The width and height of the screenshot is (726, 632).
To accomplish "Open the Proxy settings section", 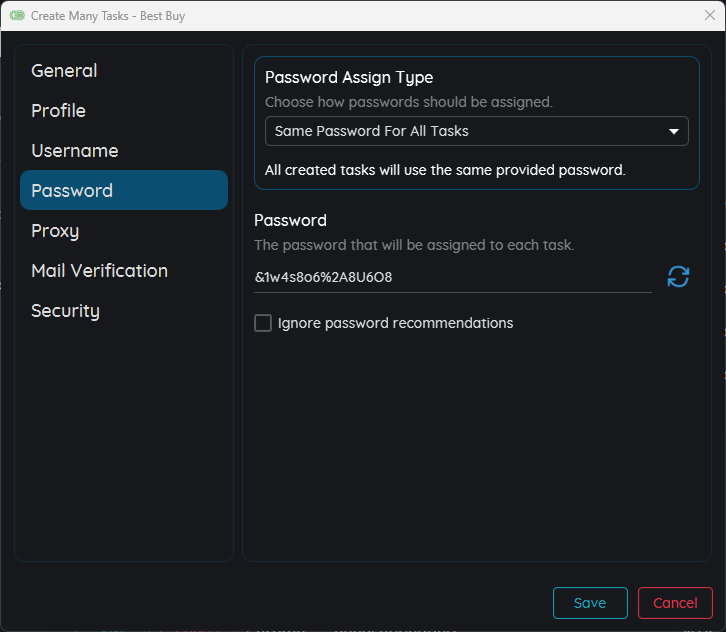I will click(55, 231).
